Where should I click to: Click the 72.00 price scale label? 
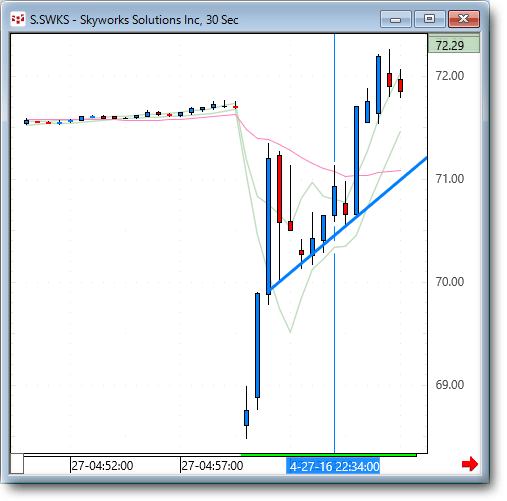tap(450, 76)
